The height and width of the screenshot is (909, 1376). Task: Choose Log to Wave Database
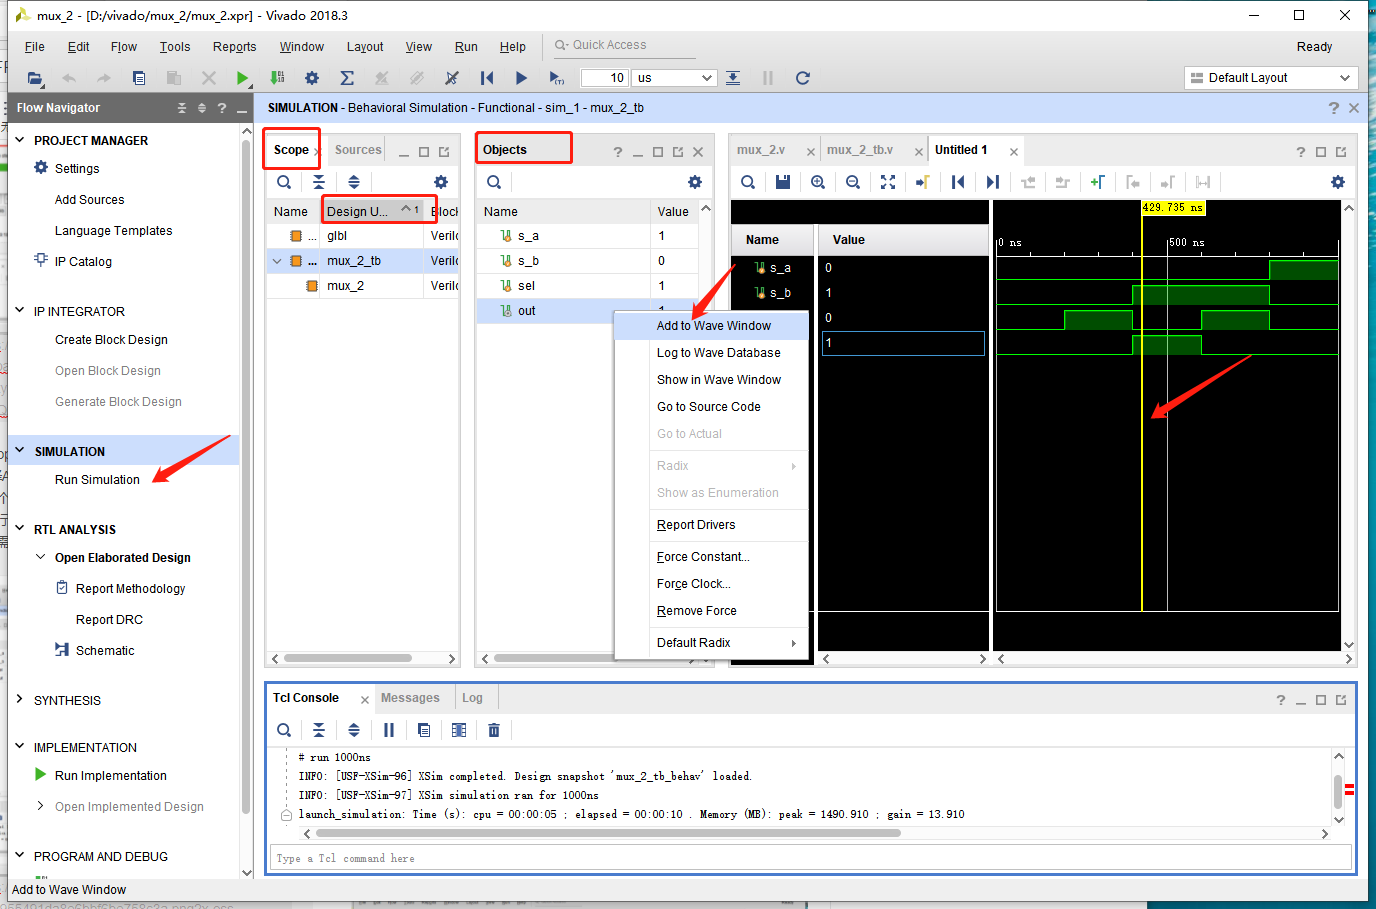coord(711,353)
